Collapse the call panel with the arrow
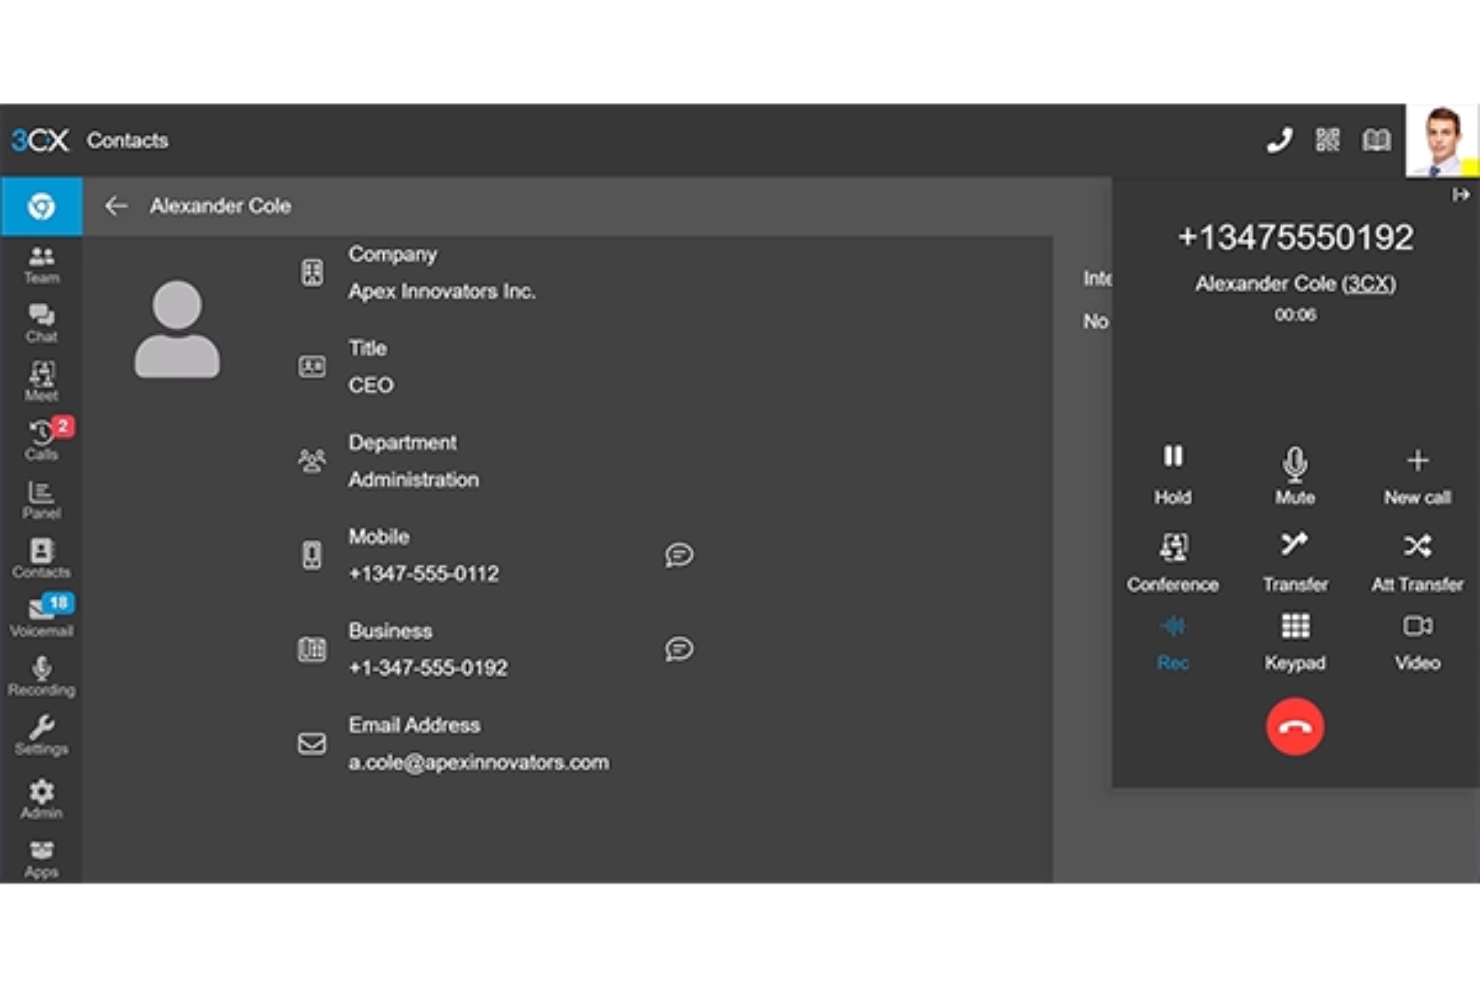Image resolution: width=1480 pixels, height=987 pixels. 1462,196
